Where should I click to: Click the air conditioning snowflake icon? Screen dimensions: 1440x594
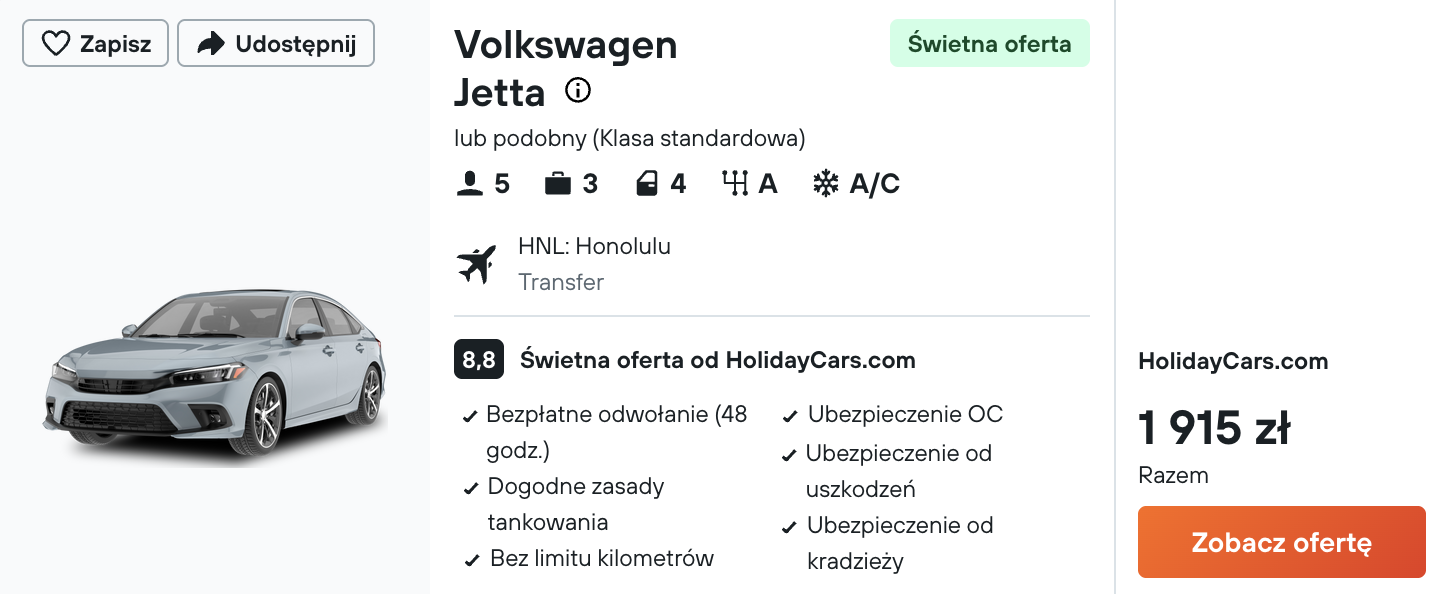pos(826,184)
